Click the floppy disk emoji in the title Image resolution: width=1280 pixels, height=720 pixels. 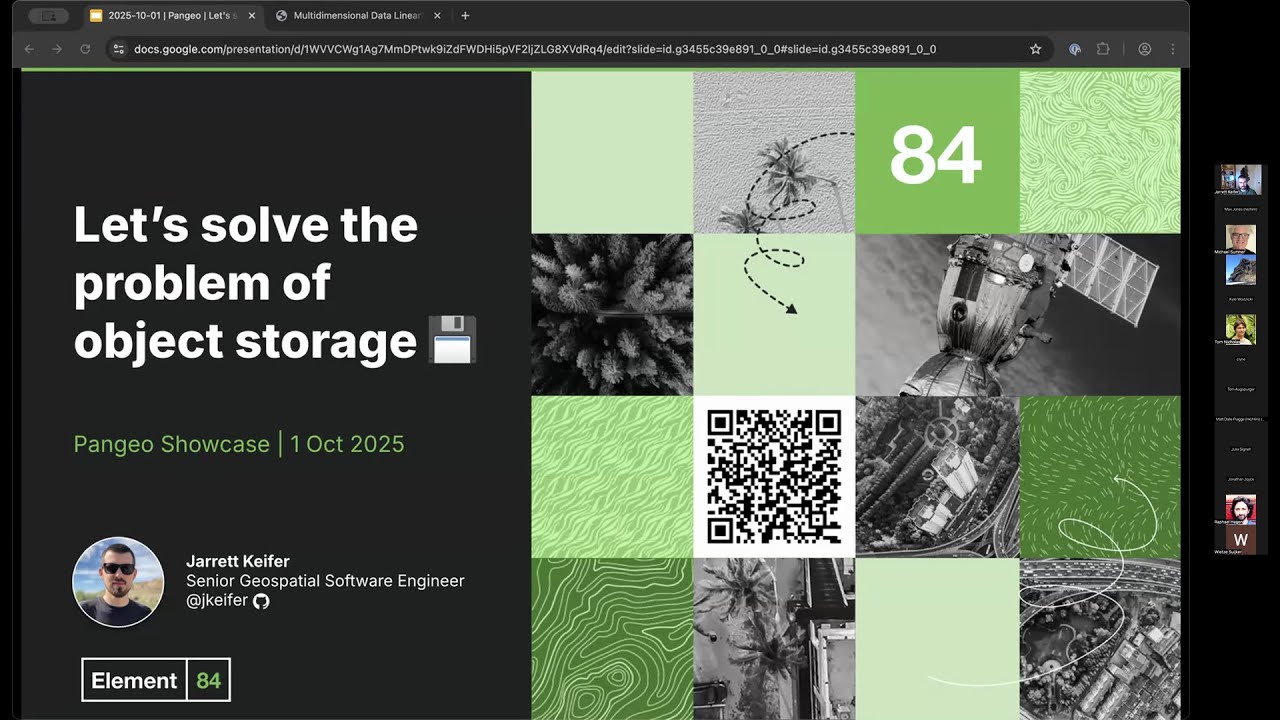coord(452,340)
